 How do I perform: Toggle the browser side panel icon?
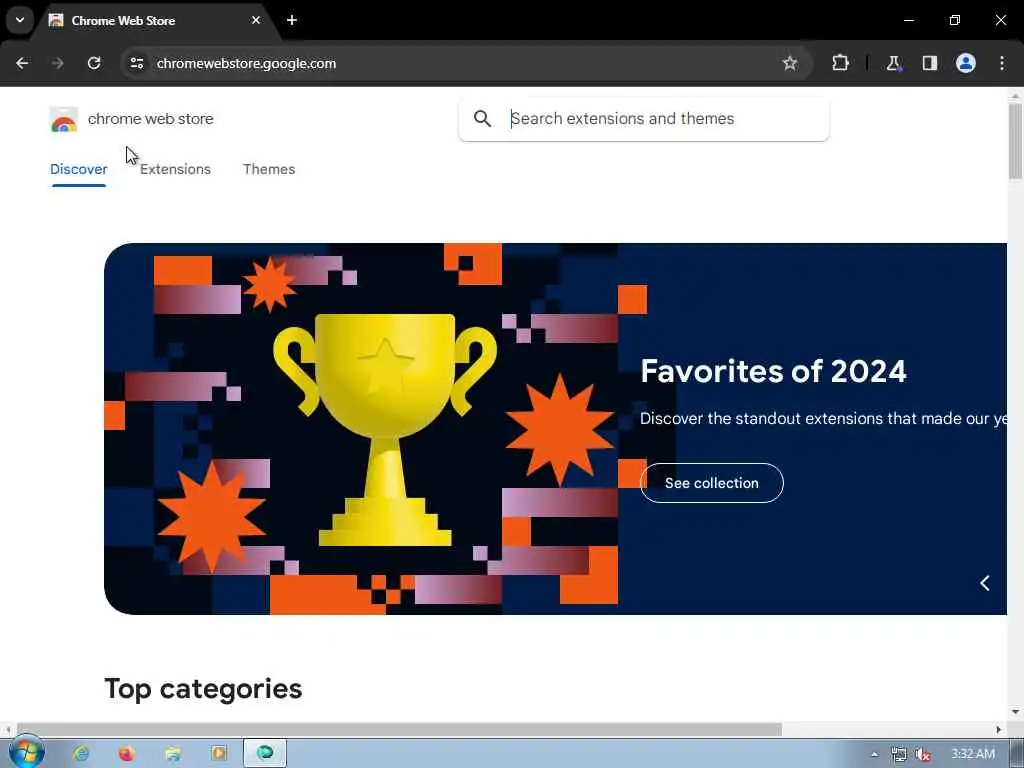click(929, 63)
